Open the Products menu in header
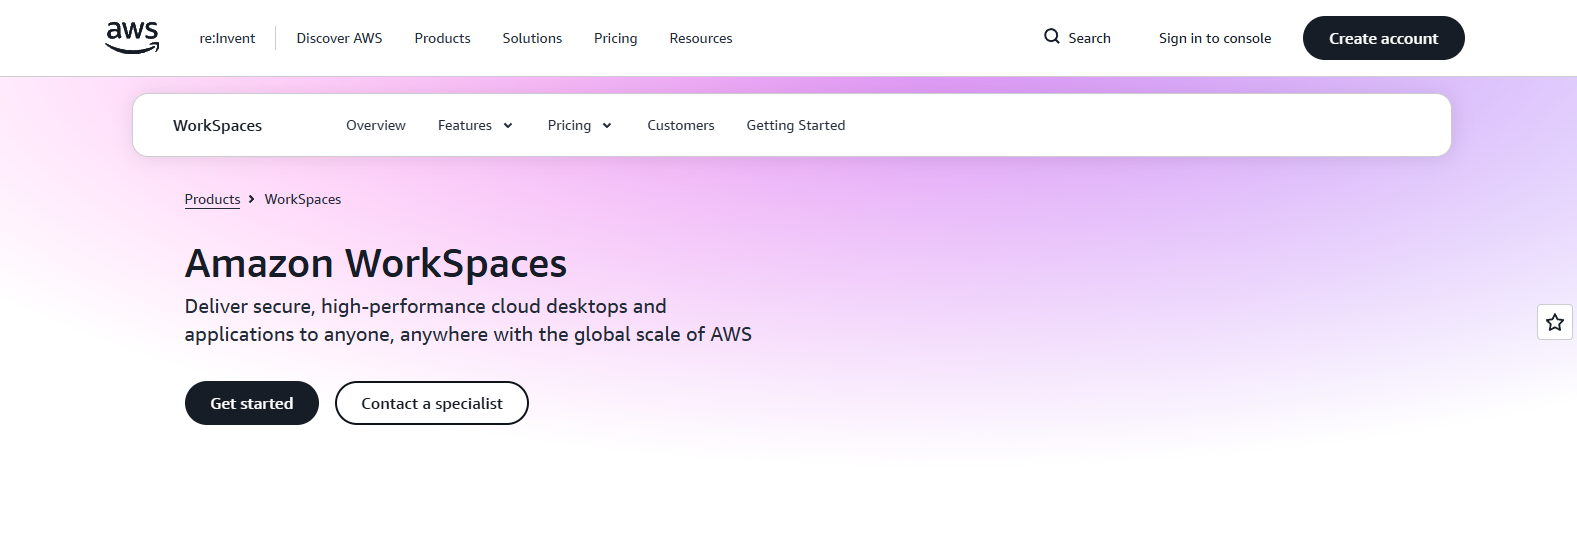Viewport: 1577px width, 543px height. (x=442, y=38)
